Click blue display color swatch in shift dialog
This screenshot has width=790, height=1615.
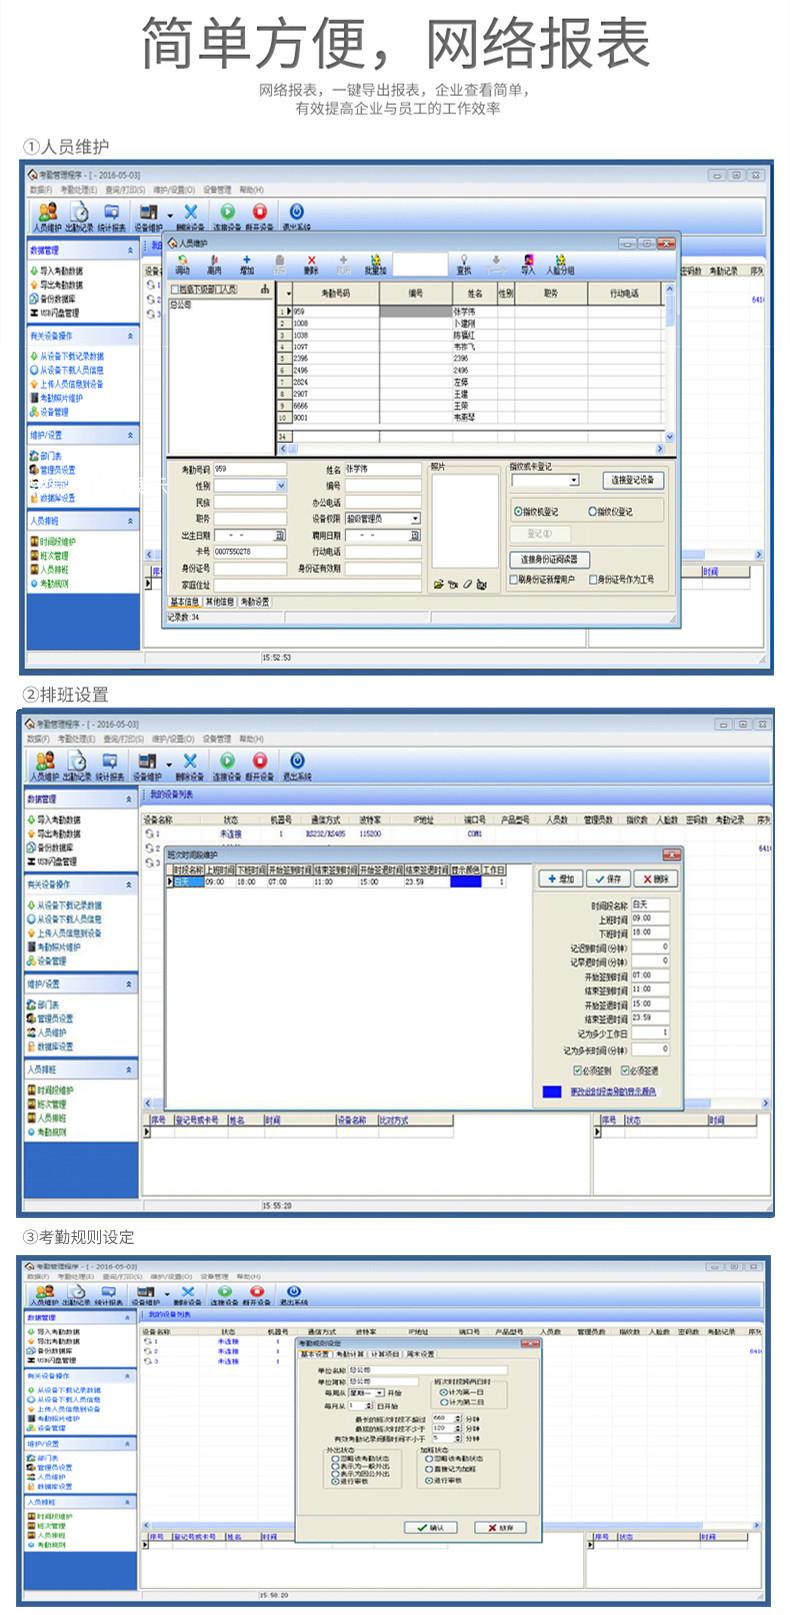click(x=551, y=1092)
